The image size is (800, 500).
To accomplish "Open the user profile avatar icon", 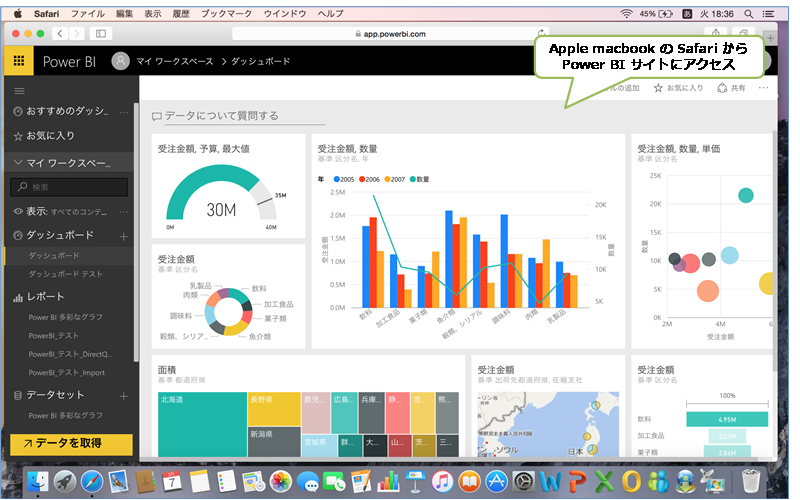I will [x=120, y=61].
